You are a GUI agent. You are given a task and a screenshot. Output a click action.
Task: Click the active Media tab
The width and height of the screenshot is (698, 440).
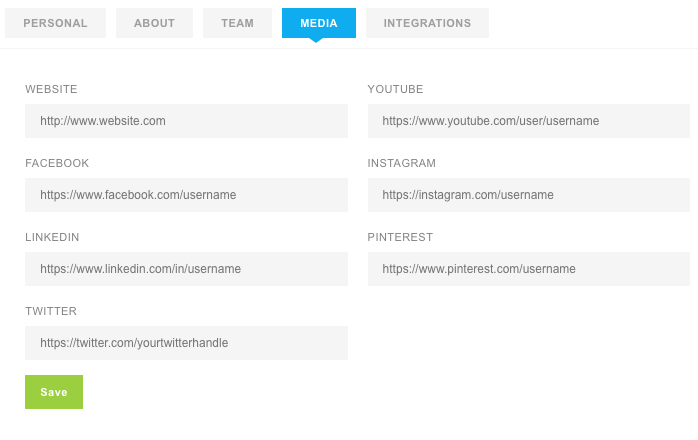319,23
